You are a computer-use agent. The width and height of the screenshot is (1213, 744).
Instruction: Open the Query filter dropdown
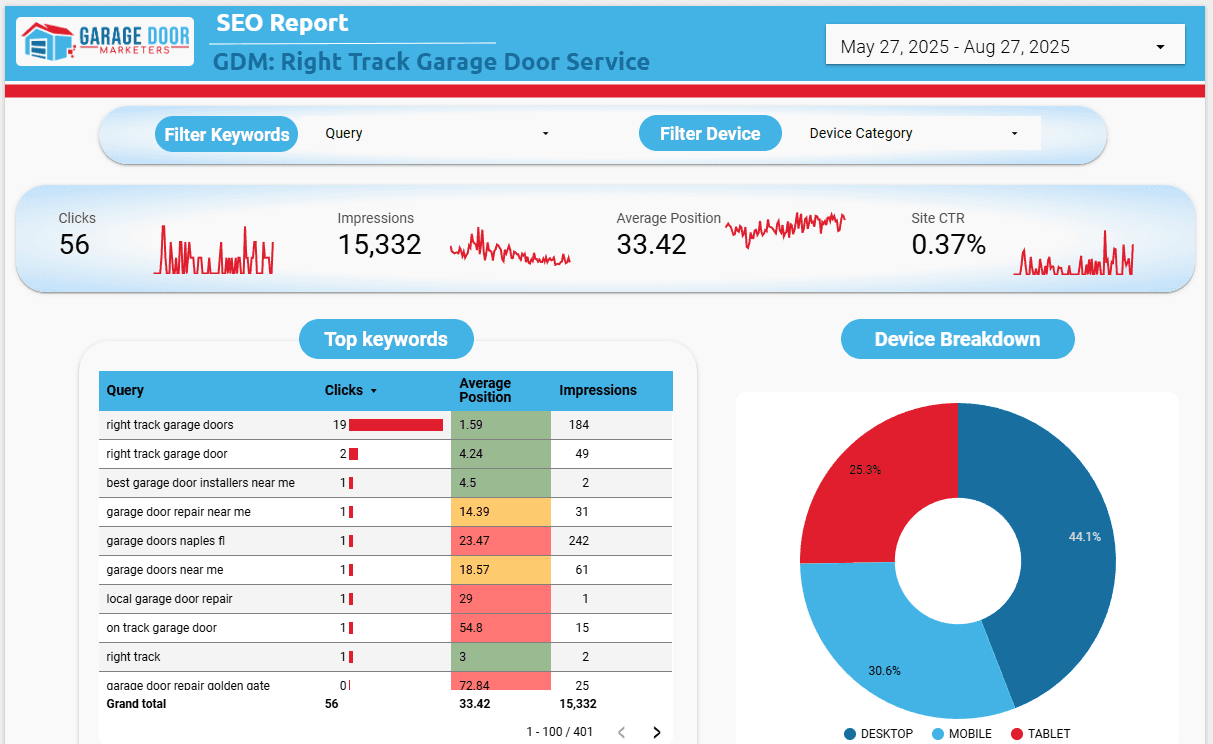click(x=437, y=133)
